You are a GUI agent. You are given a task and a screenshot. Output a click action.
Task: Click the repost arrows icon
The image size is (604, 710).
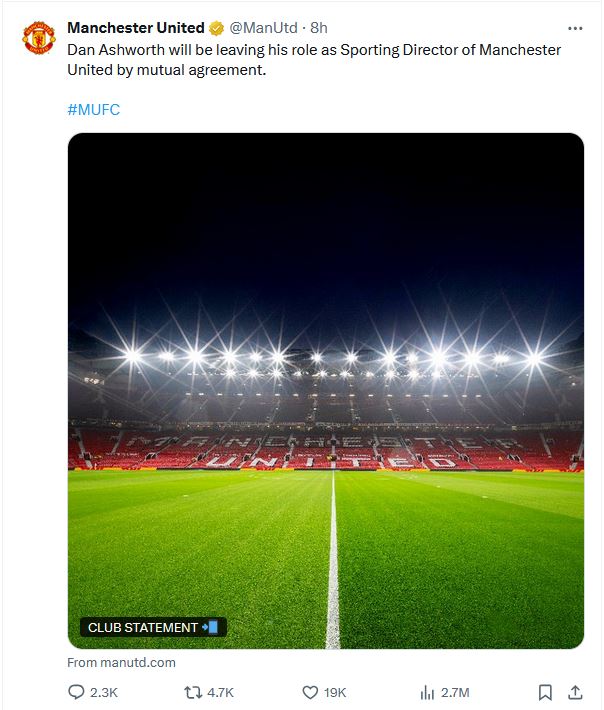pos(193,692)
